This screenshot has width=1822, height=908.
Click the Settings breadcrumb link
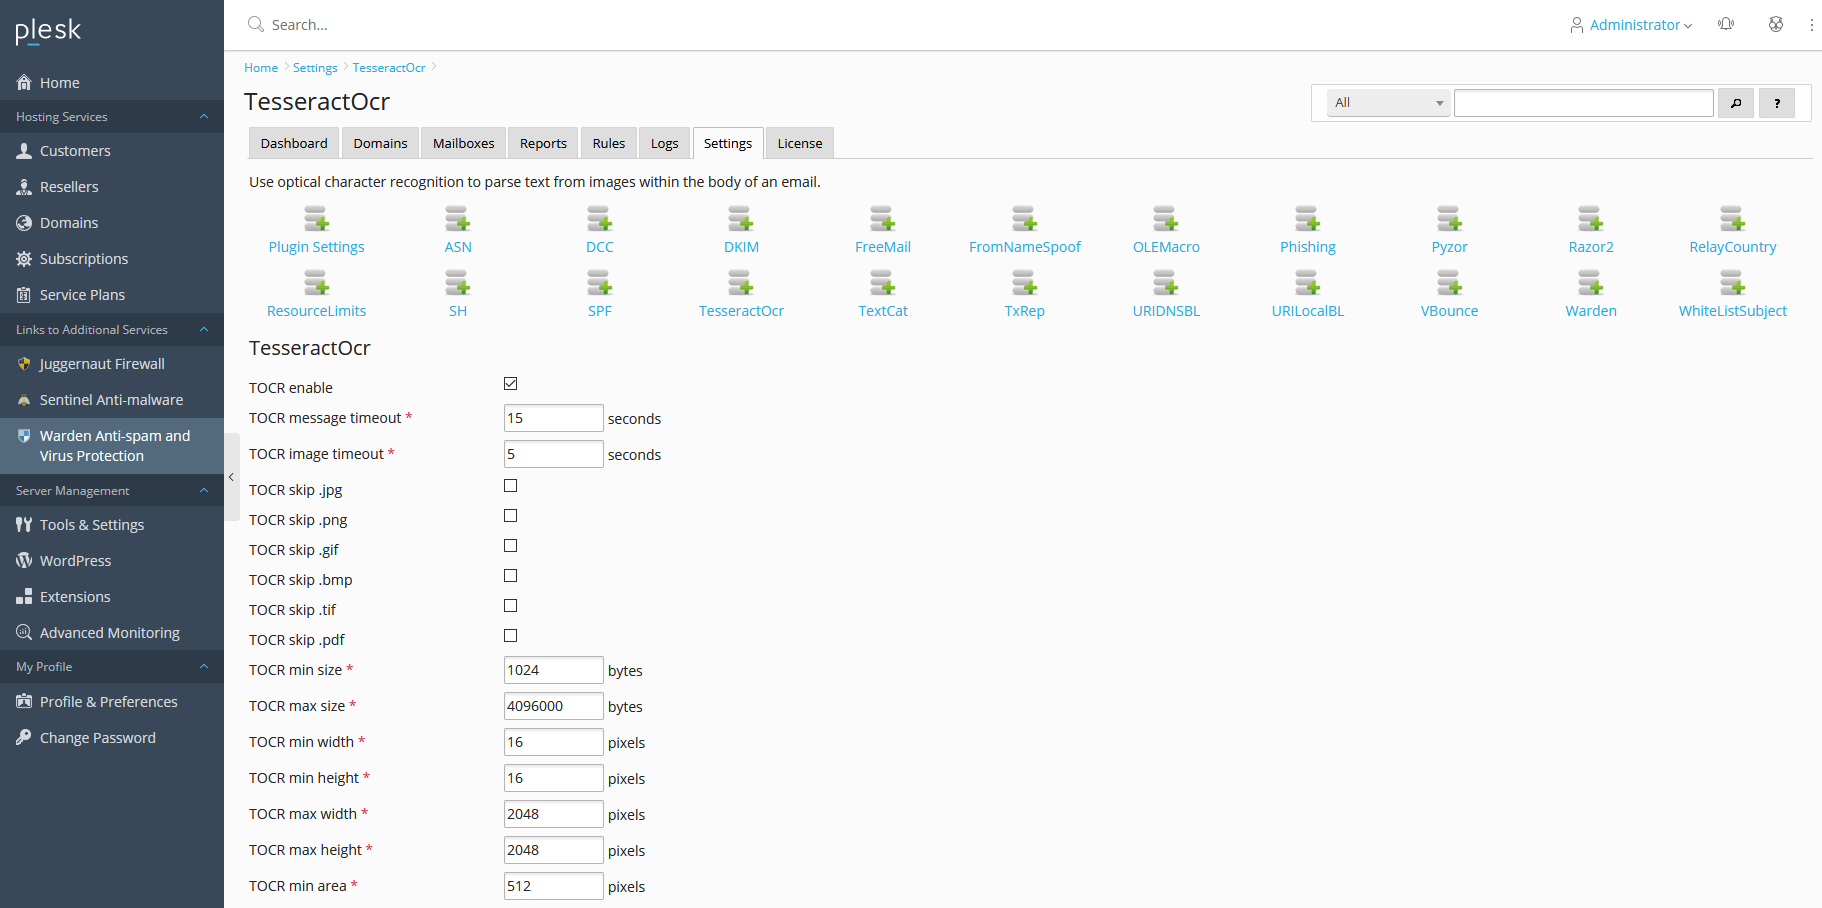click(x=315, y=68)
